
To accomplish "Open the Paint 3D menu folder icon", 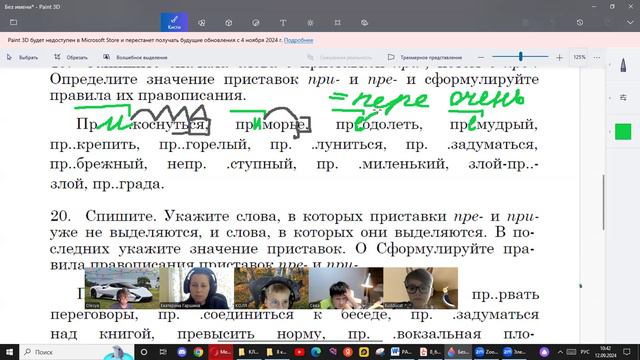I will [x=13, y=22].
